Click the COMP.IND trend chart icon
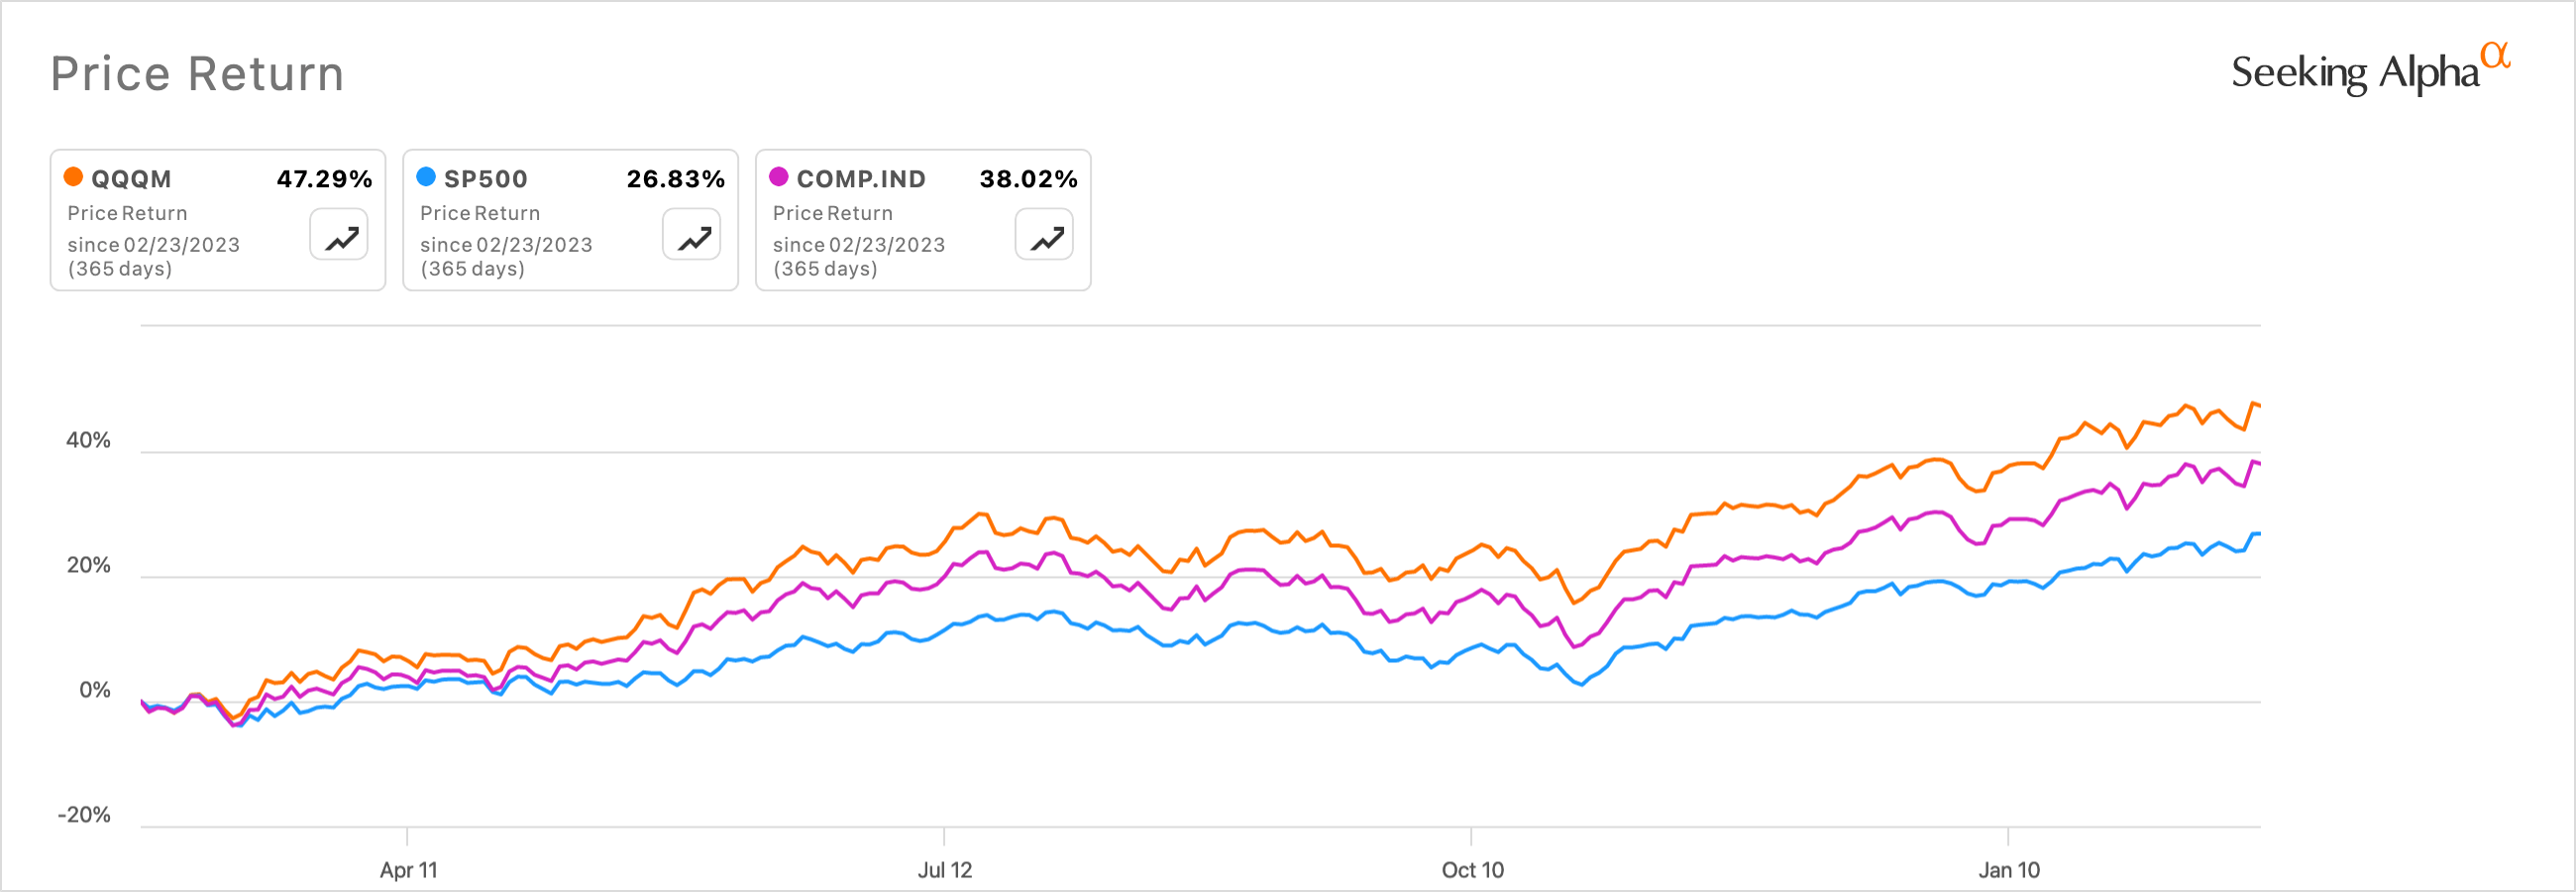Image resolution: width=2576 pixels, height=892 pixels. tap(1045, 236)
